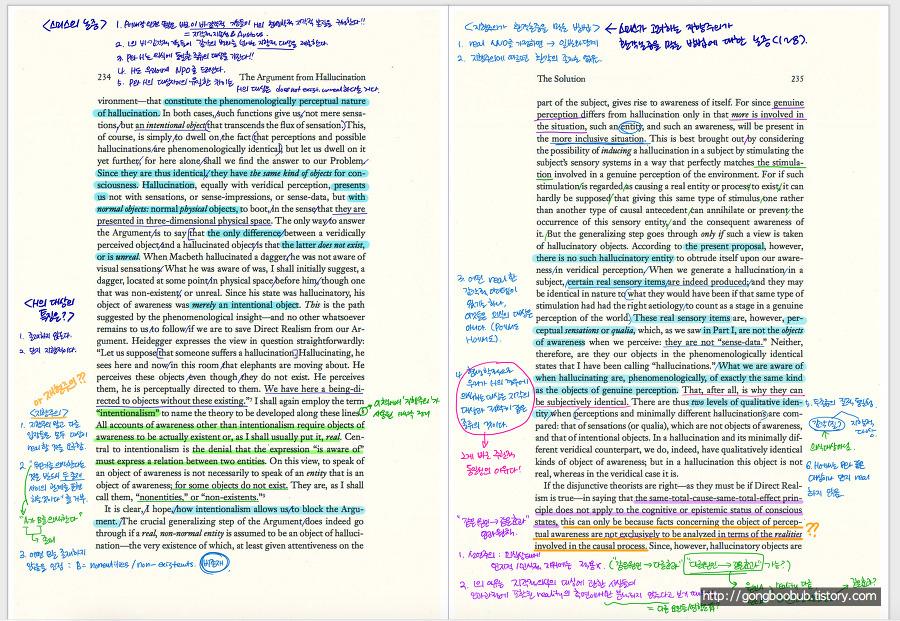Click the page header "The Argument from Hallucination"
900x621 pixels.
(302, 77)
